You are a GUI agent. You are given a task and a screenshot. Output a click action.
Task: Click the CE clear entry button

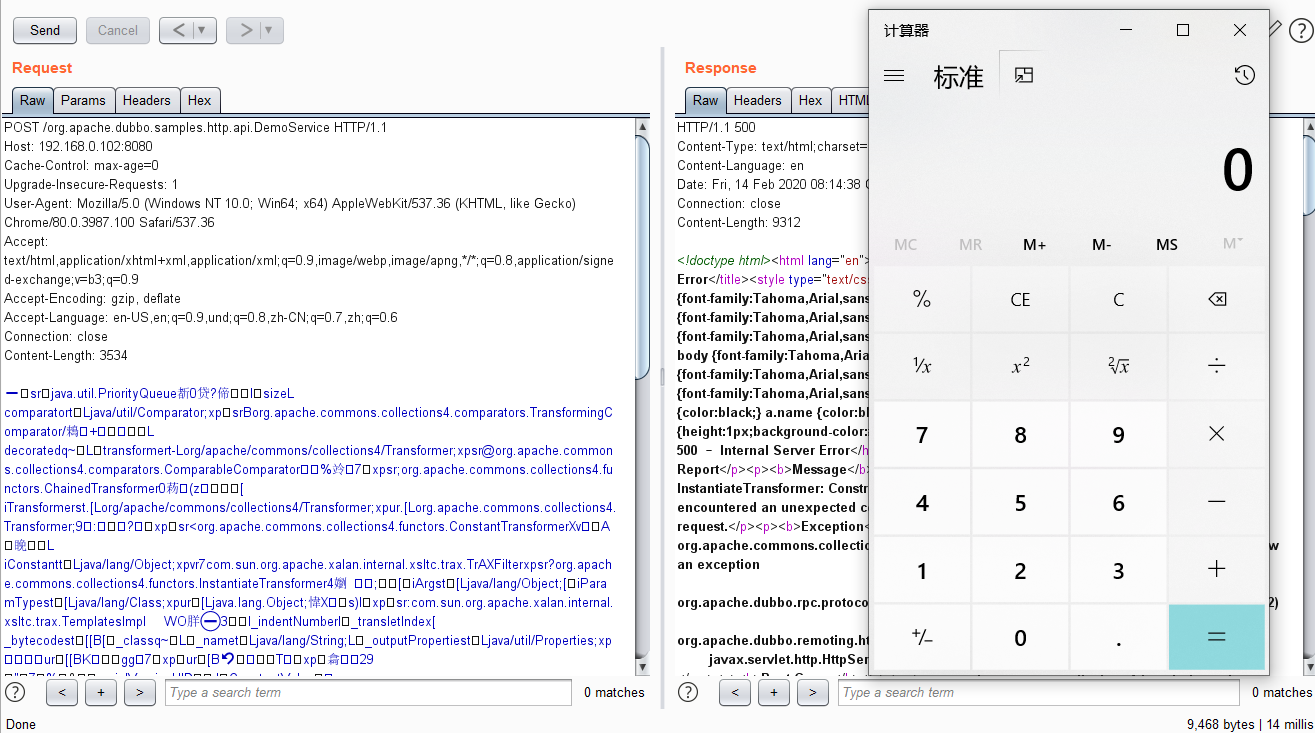(1020, 300)
